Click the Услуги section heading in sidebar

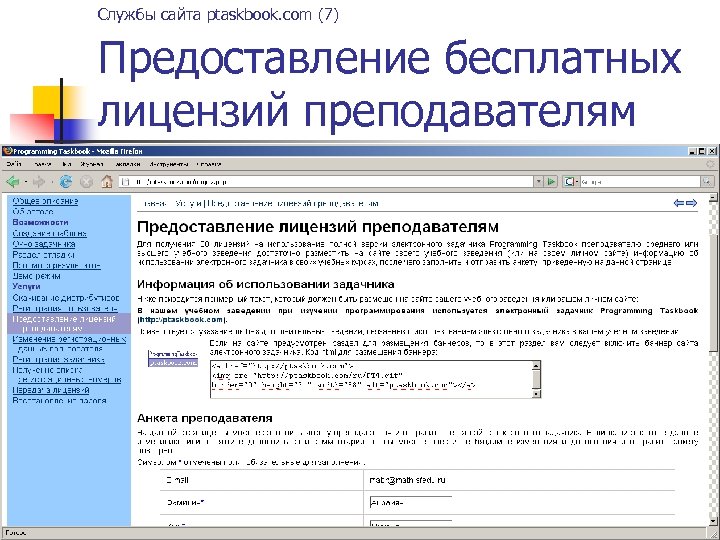pyautogui.click(x=26, y=287)
